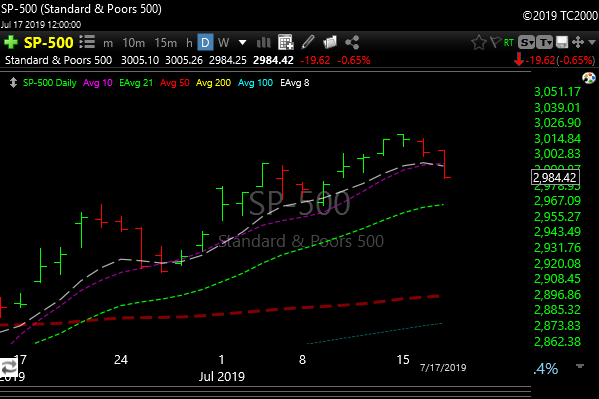
Task: Click the Avg 10 indicator label
Action: (x=98, y=83)
